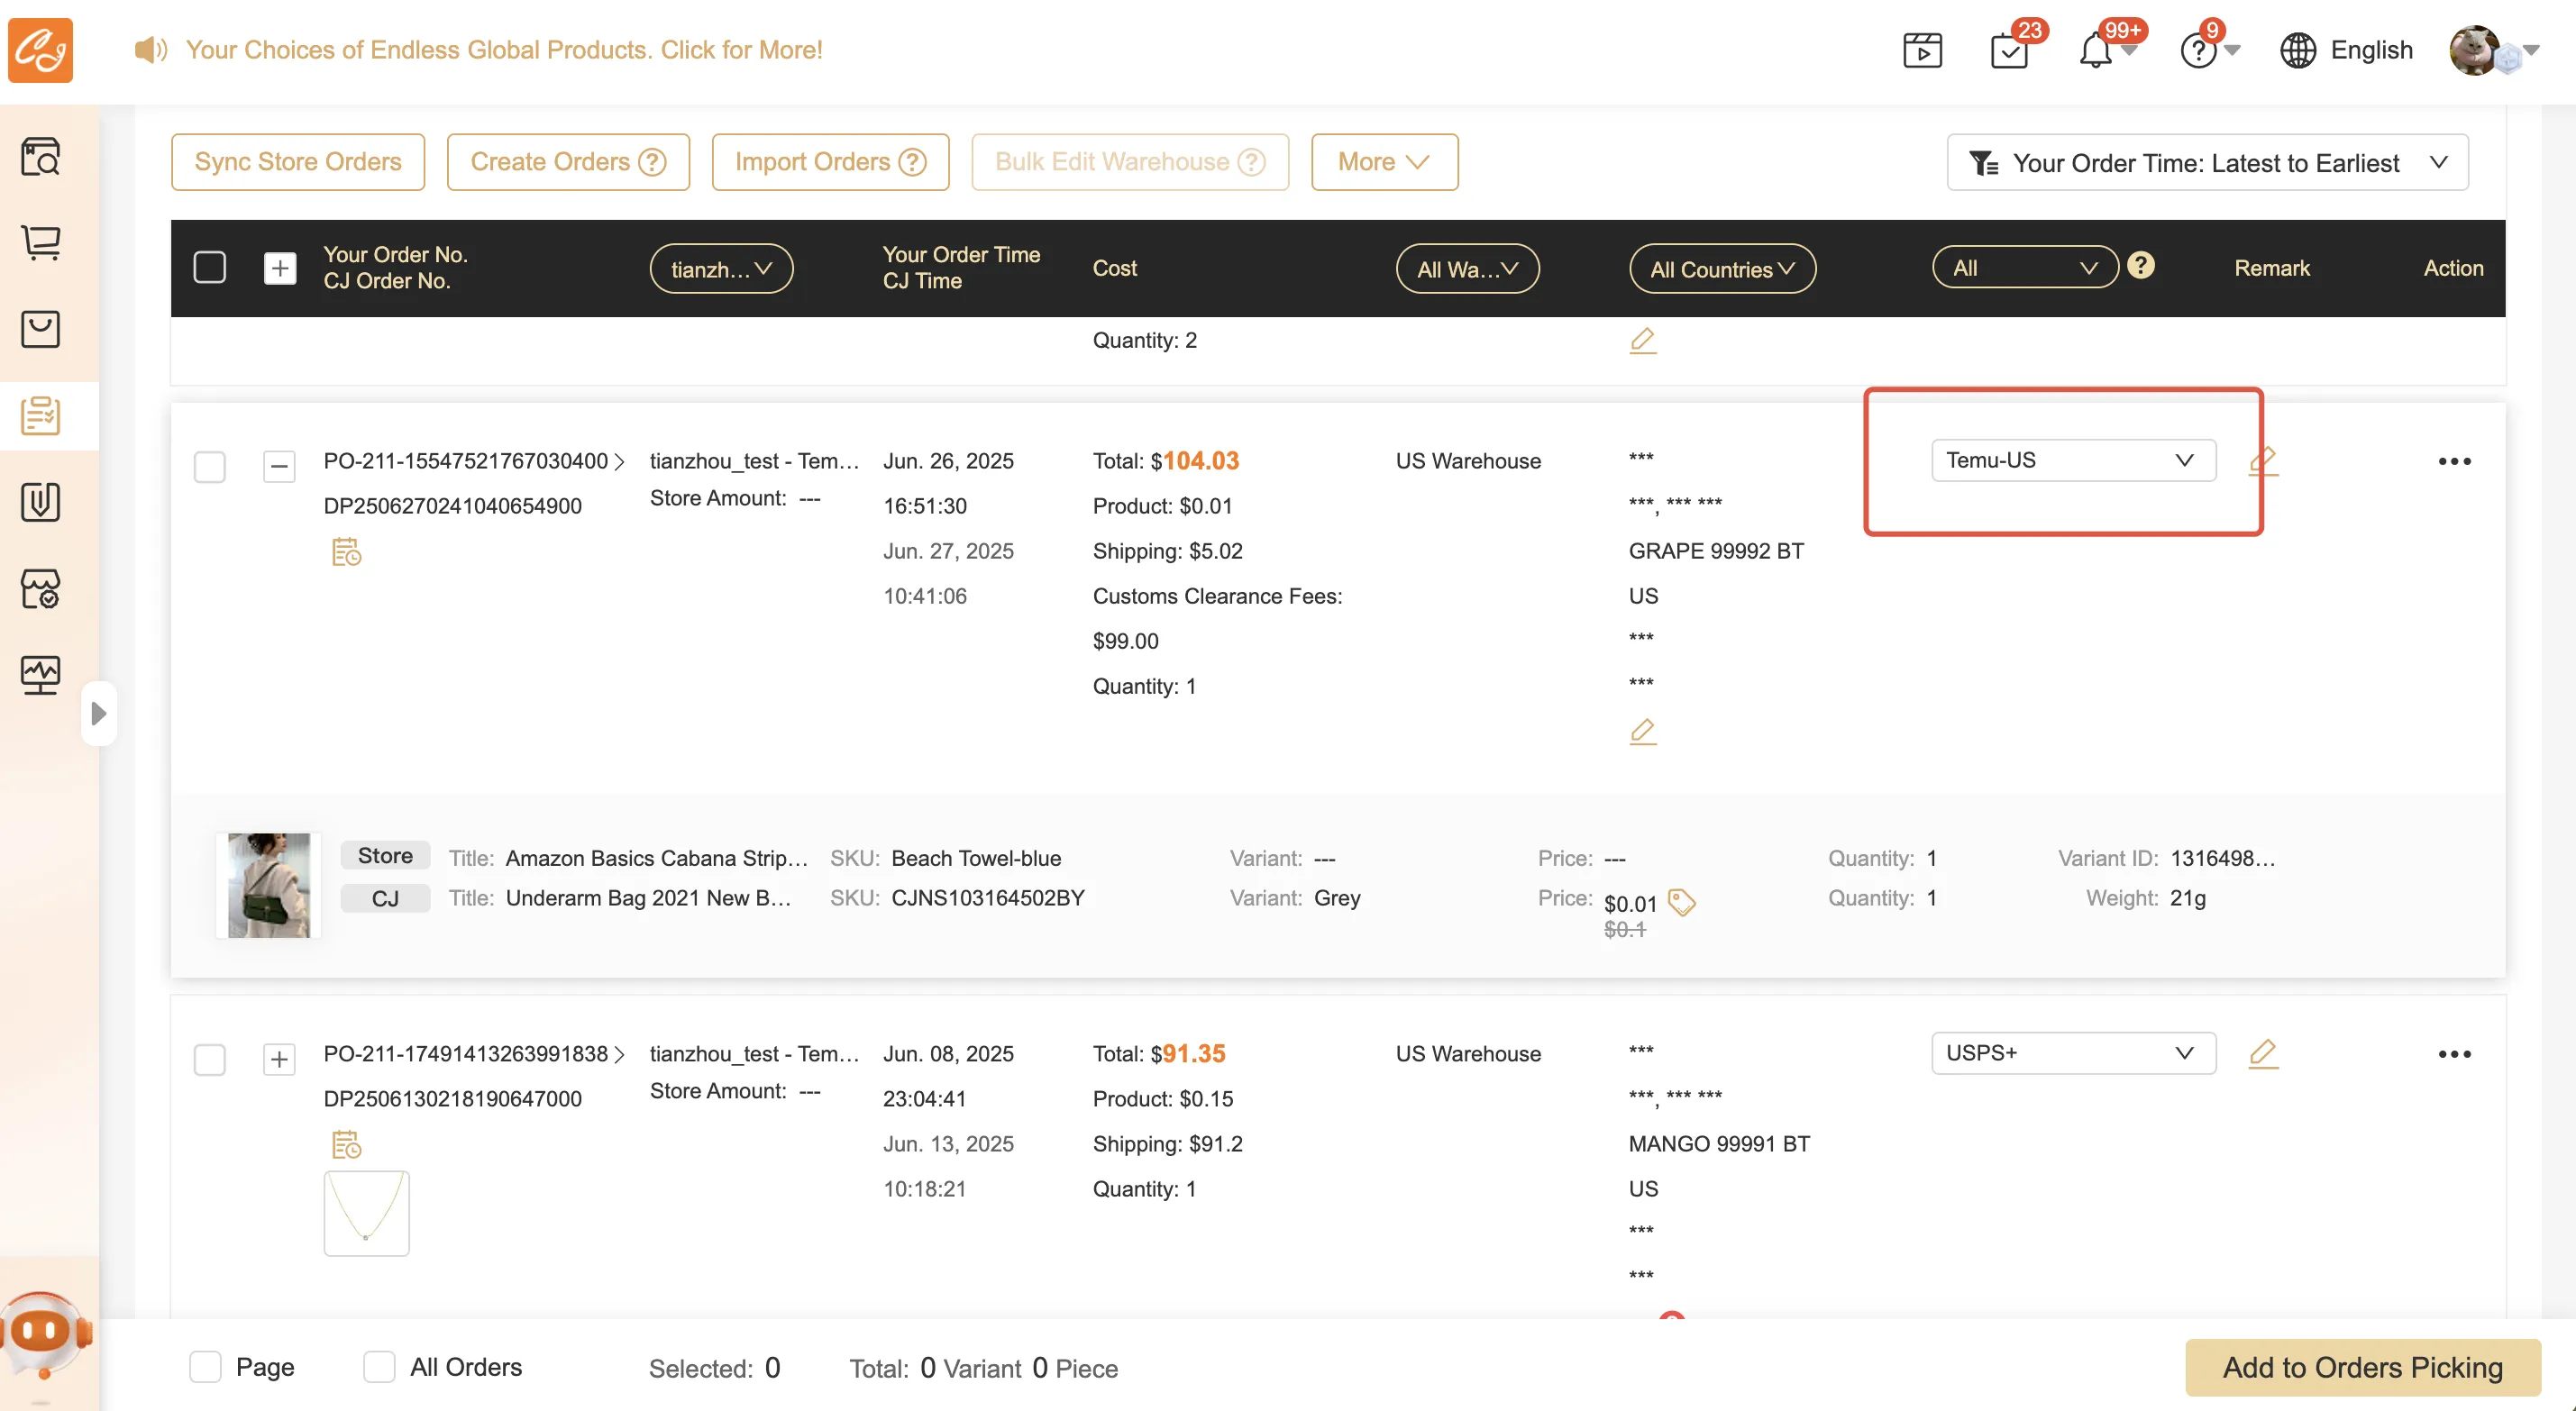2576x1411 pixels.
Task: Click the price tag icon next to $0.01
Action: 1682,902
